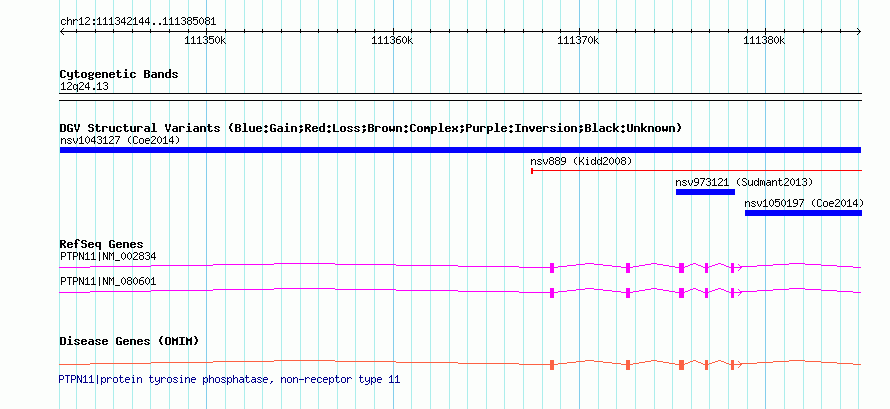The width and height of the screenshot is (890, 409).
Task: Select the nsv889 (Kidd2008) red loss line
Action: pos(696,170)
